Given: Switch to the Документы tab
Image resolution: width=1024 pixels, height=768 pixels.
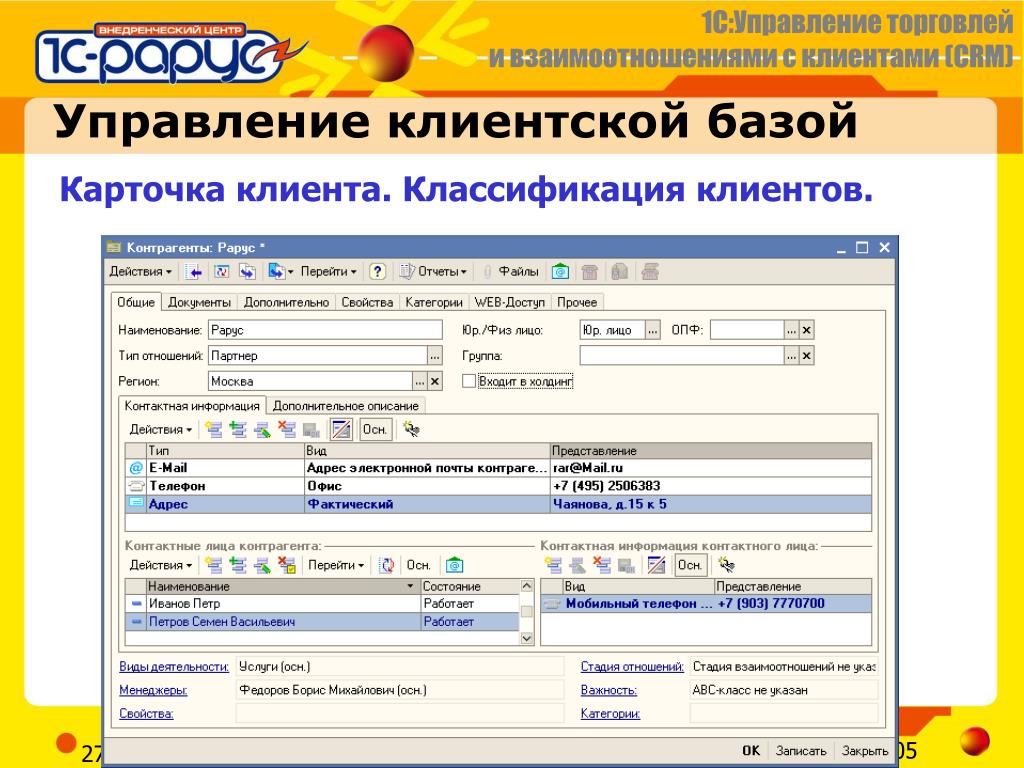Looking at the screenshot, I should pyautogui.click(x=199, y=302).
